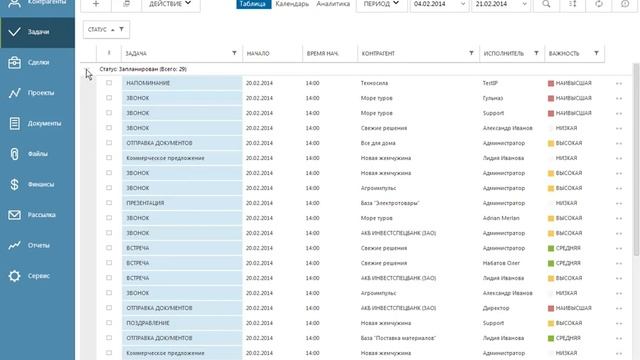Image resolution: width=640 pixels, height=360 pixels.
Task: Open the start date 04.02.2014 dropdown
Action: [x=463, y=4]
